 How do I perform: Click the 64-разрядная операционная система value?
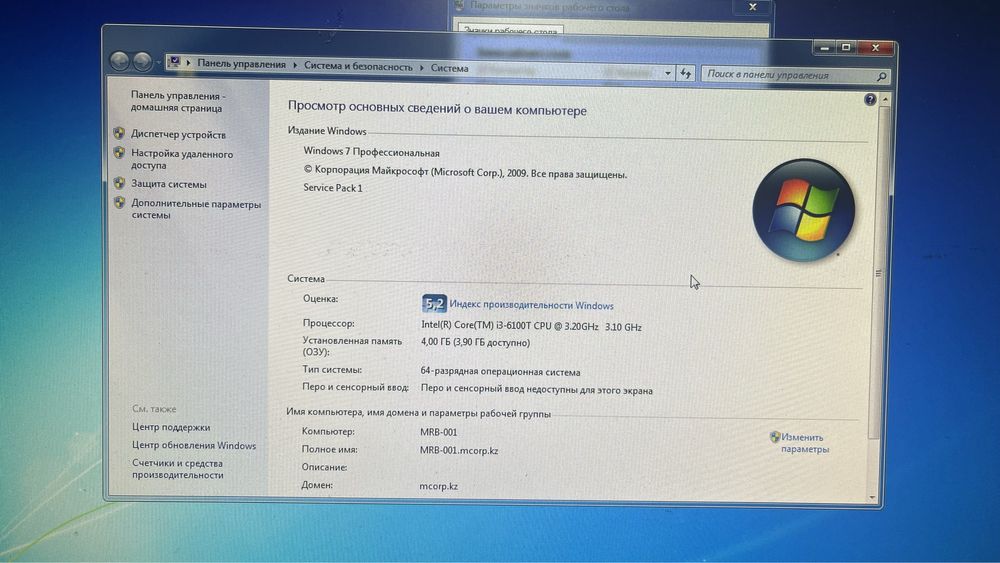[500, 372]
